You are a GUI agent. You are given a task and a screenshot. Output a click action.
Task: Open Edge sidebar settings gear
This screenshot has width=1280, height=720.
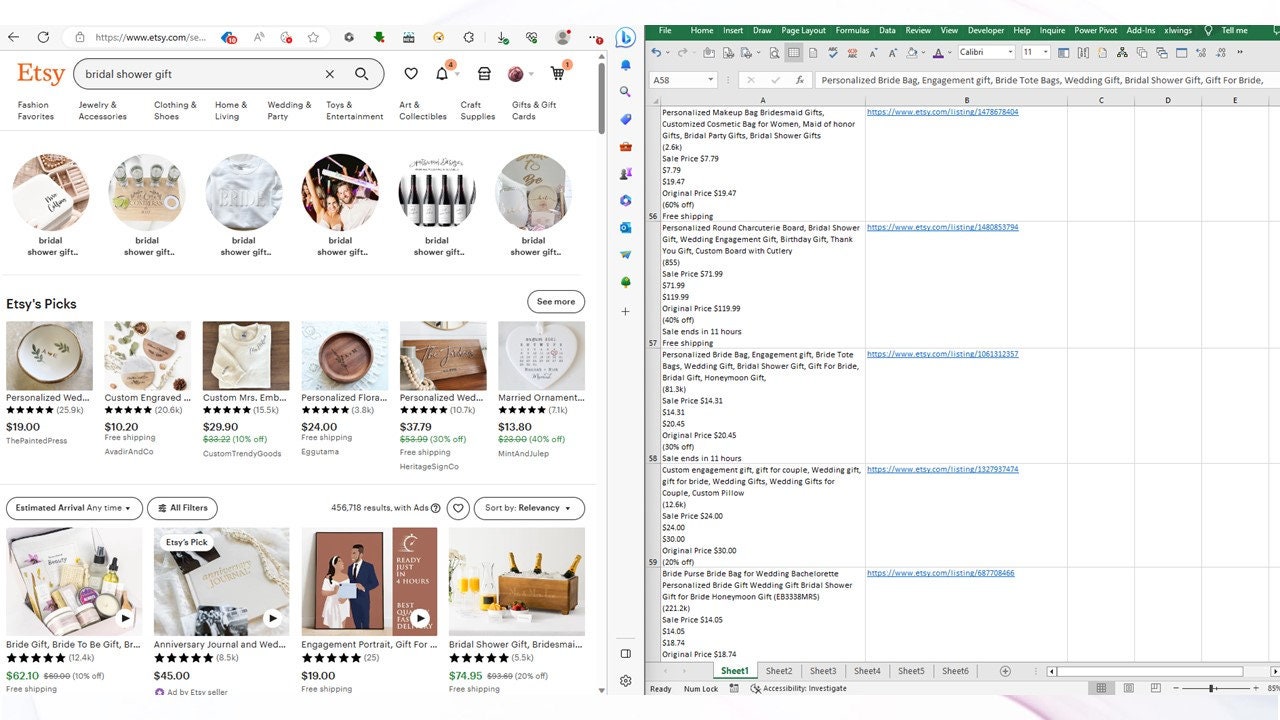click(625, 681)
